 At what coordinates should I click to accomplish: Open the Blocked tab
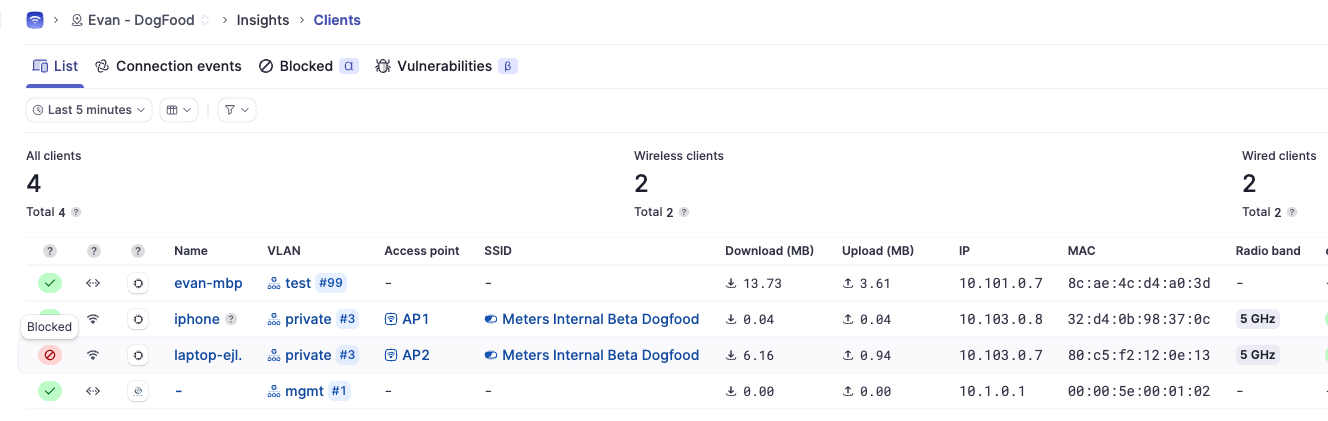click(305, 66)
